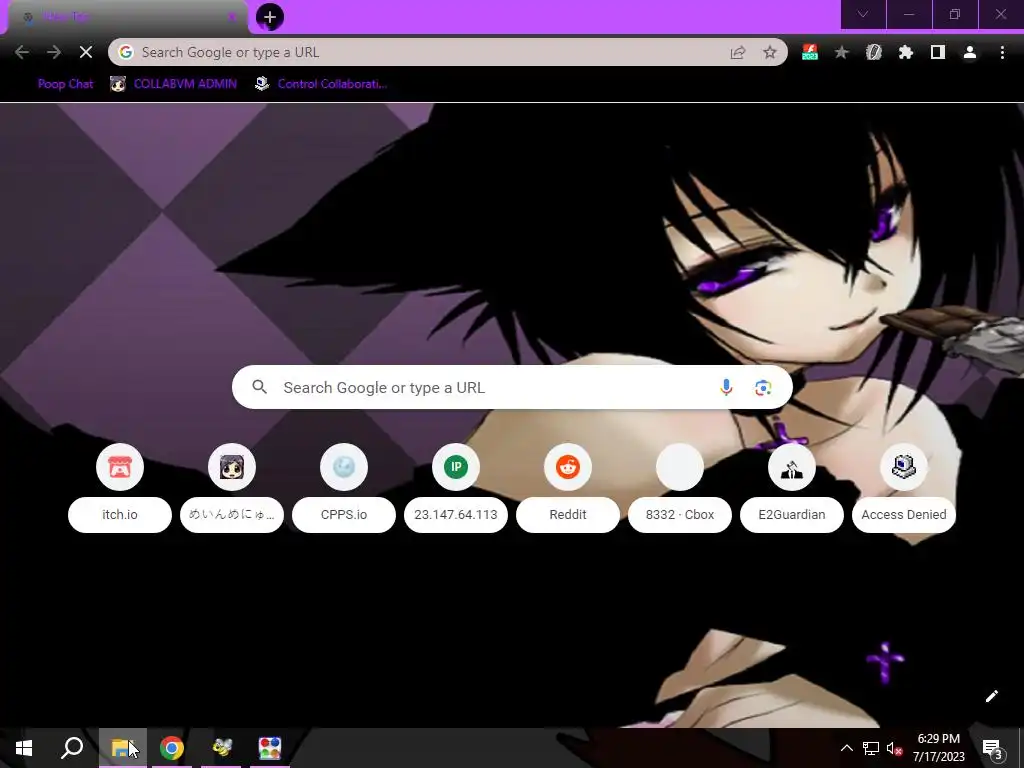
Task: Open Windows taskbar search
Action: 72,748
